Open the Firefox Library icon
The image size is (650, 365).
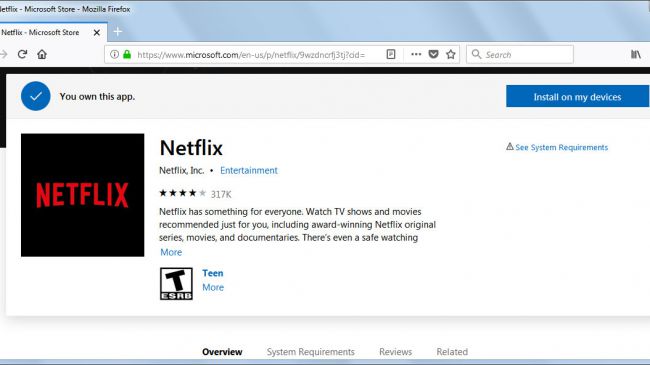tap(635, 54)
